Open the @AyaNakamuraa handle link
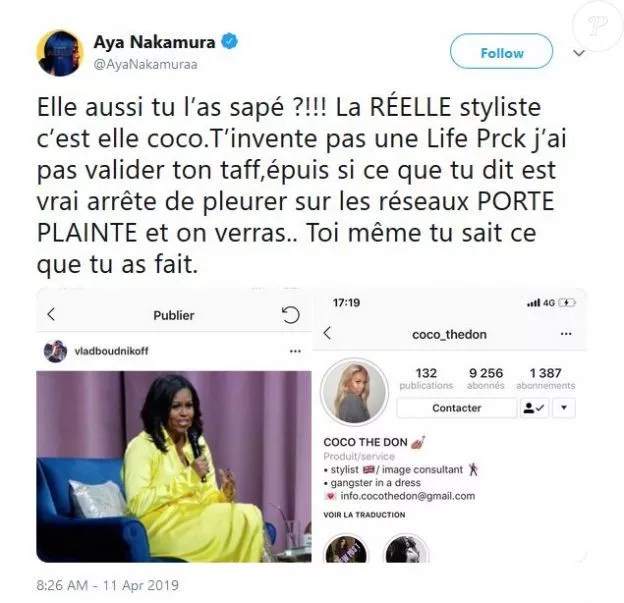The width and height of the screenshot is (624, 603). coord(145,64)
